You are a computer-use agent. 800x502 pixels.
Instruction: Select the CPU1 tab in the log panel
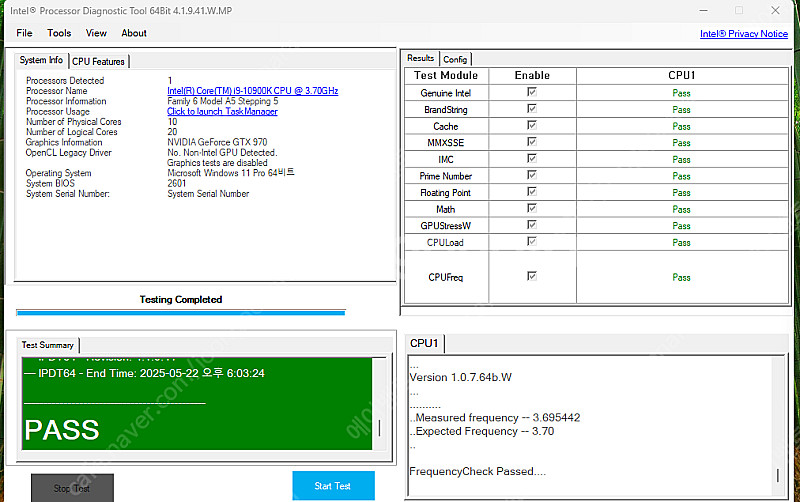424,343
